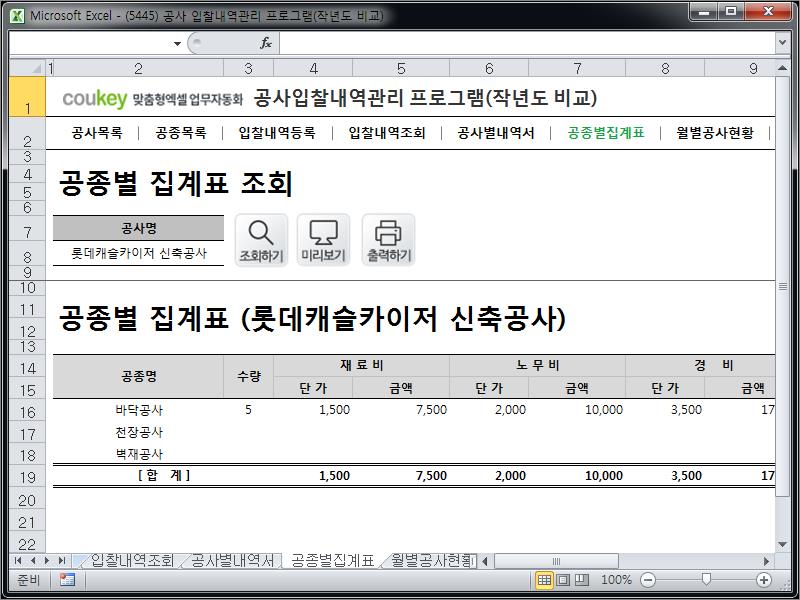
Task: Click the 100% zoom level
Action: point(616,580)
